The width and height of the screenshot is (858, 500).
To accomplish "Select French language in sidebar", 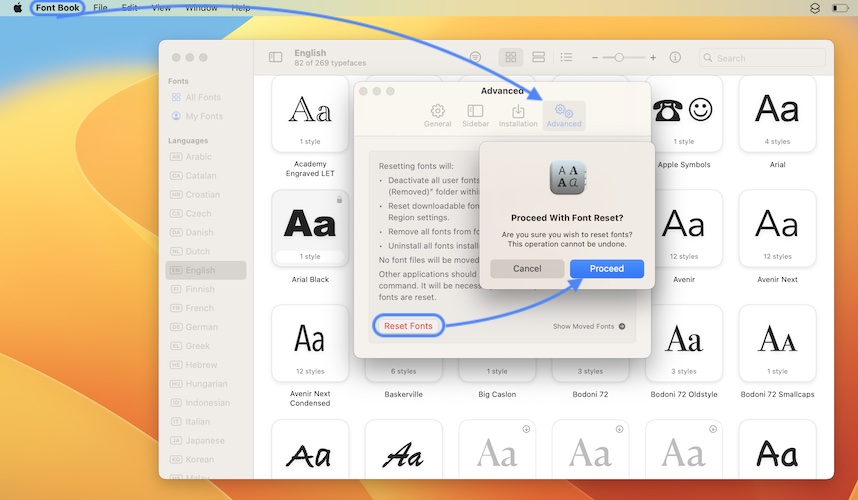I will (x=206, y=308).
